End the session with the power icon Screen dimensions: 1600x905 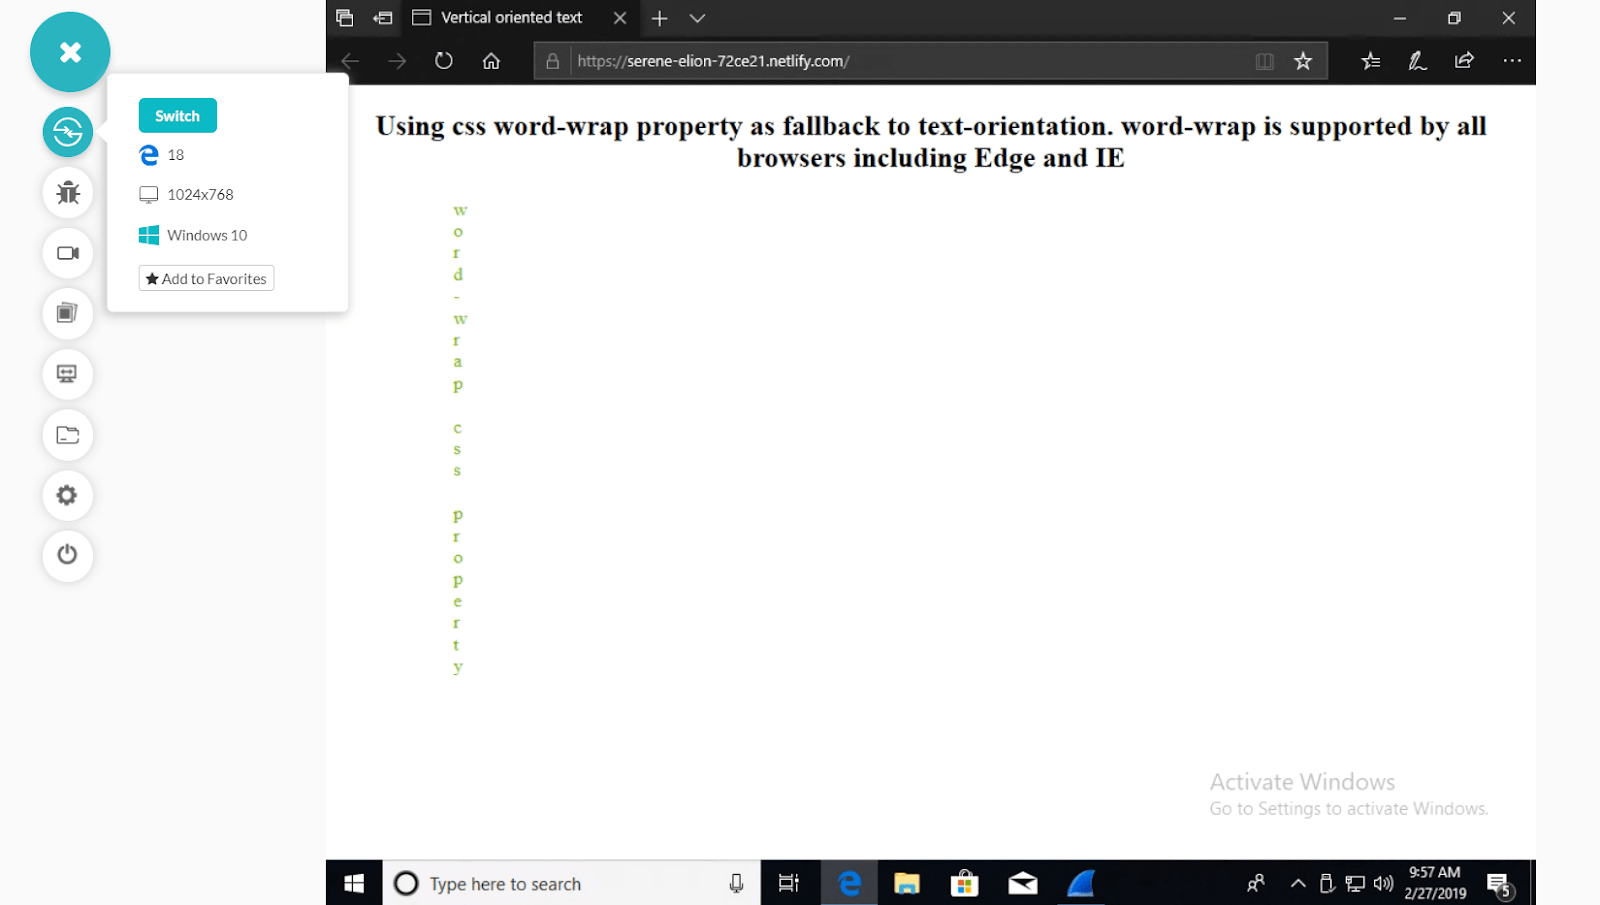(x=67, y=556)
